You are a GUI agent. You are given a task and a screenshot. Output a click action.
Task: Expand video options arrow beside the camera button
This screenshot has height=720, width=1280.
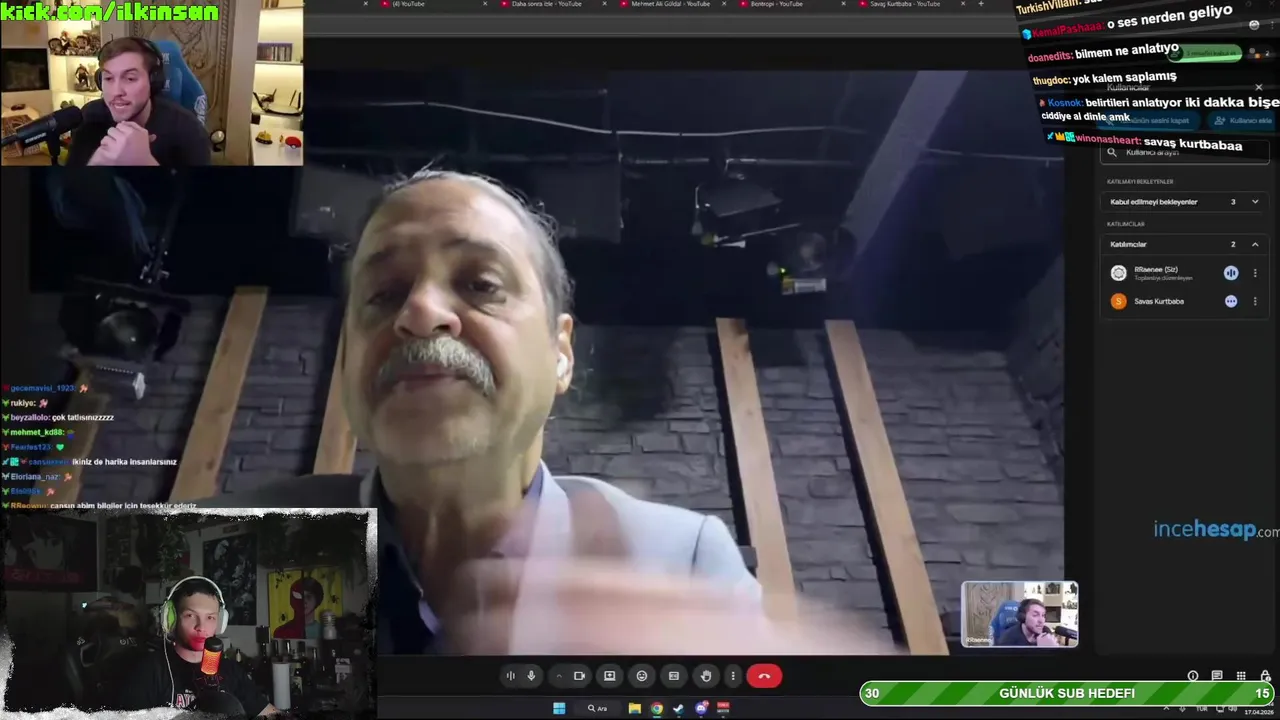click(559, 676)
